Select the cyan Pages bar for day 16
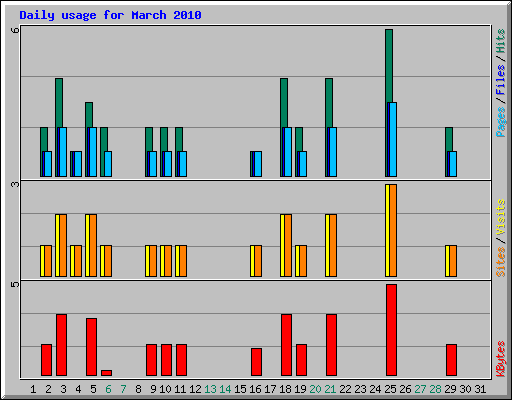Image resolution: width=512 pixels, height=400 pixels. 258,164
